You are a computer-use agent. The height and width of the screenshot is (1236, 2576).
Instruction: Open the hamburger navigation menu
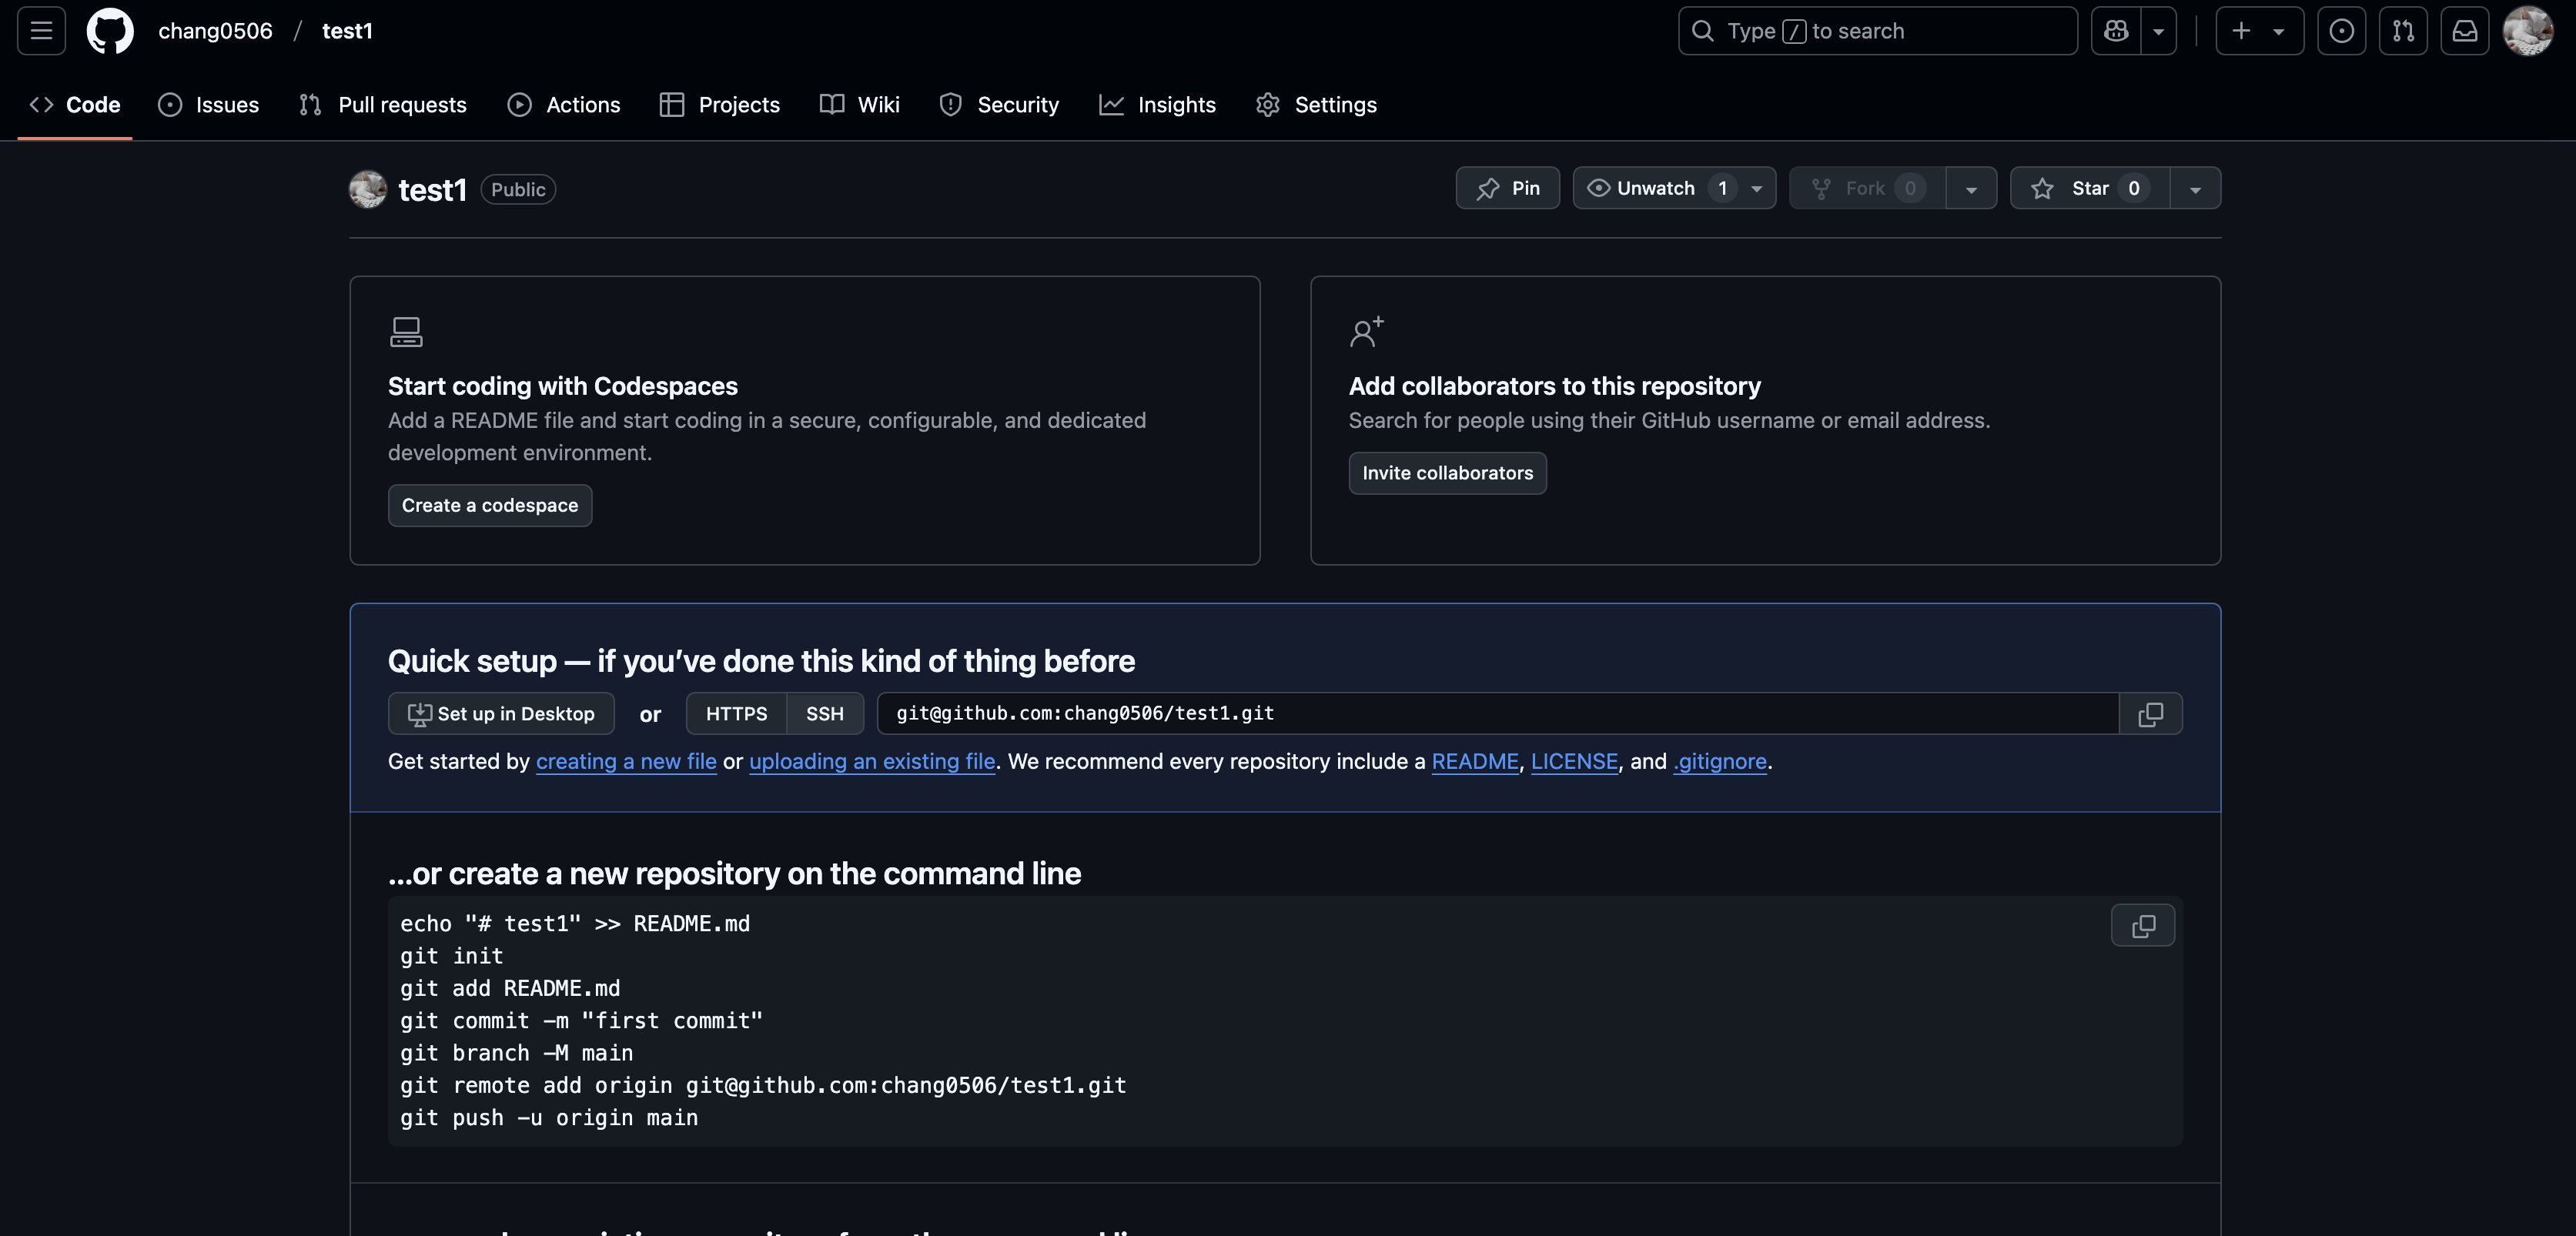41,31
